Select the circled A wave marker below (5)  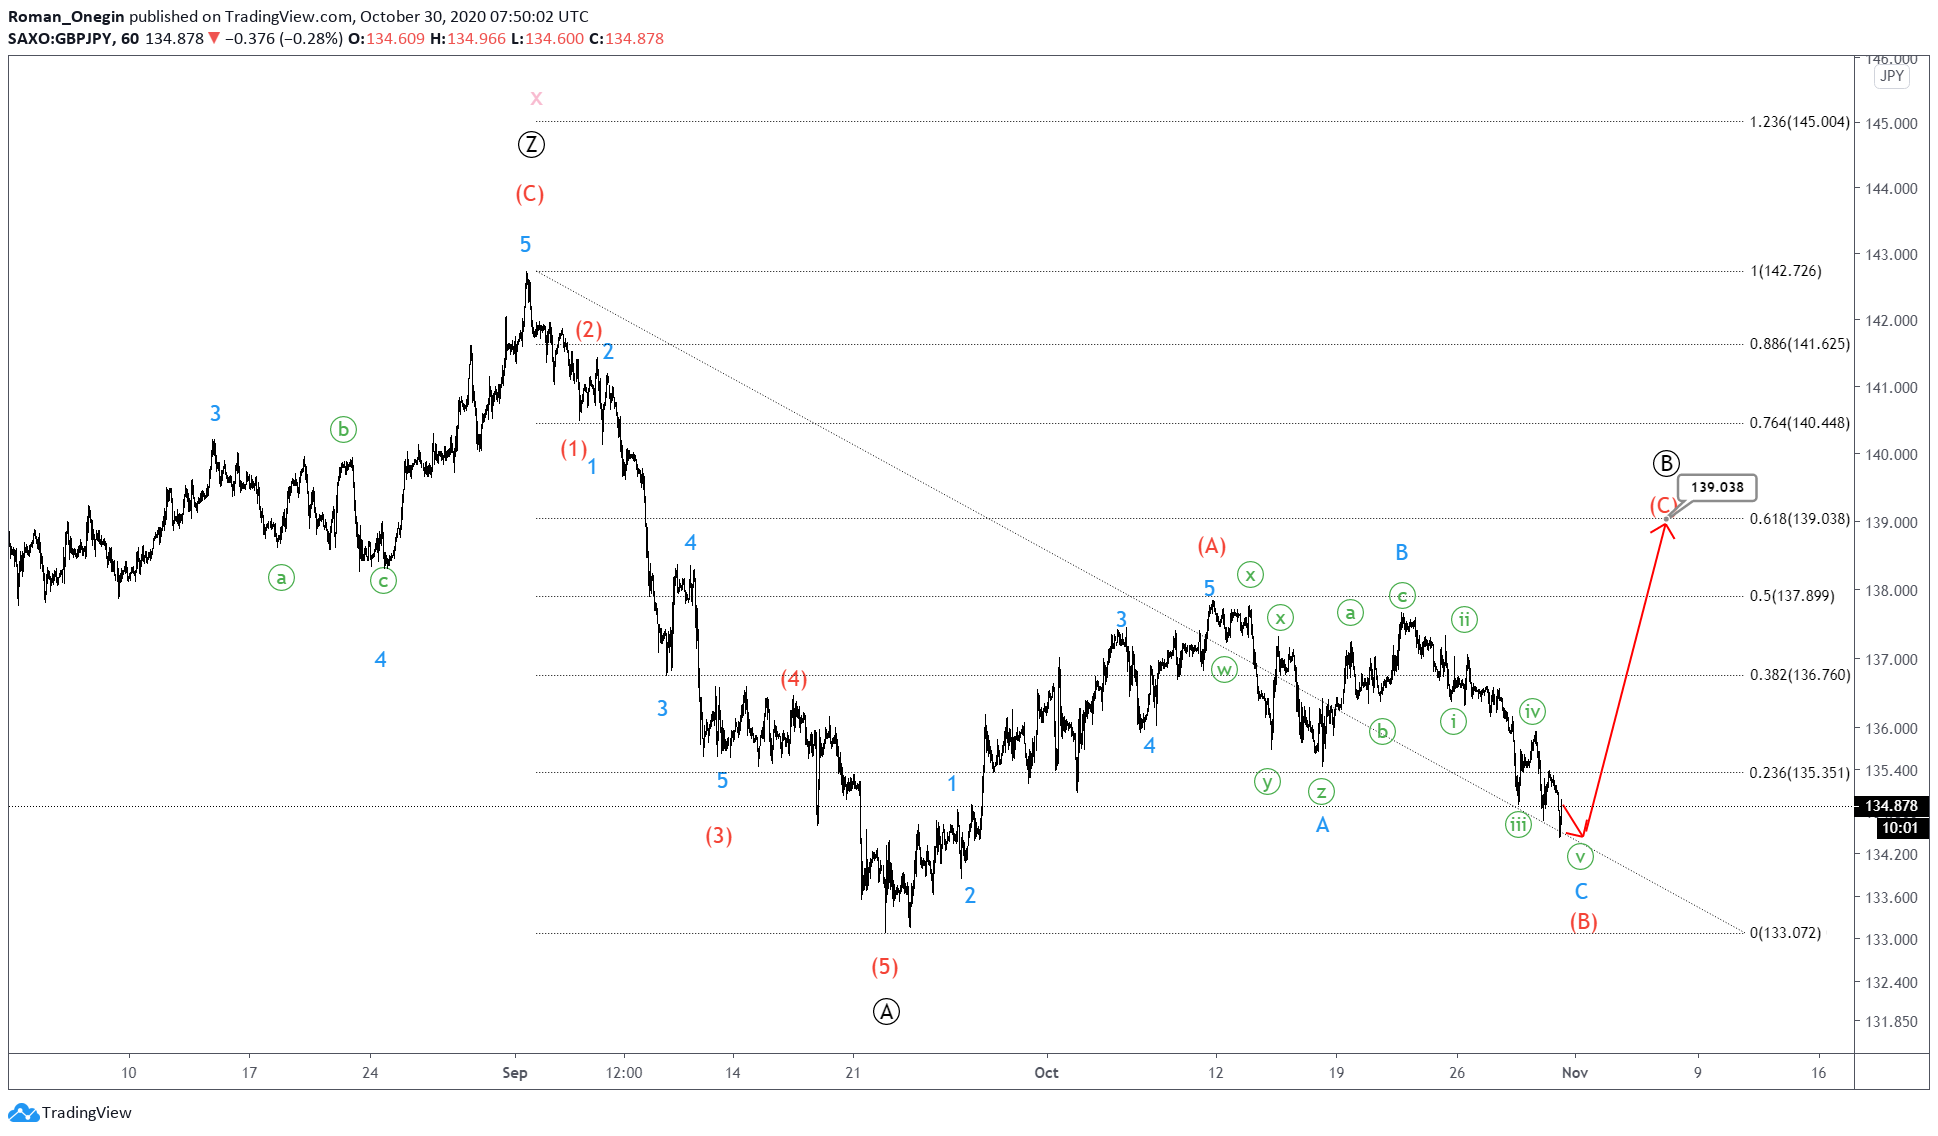coord(886,1012)
